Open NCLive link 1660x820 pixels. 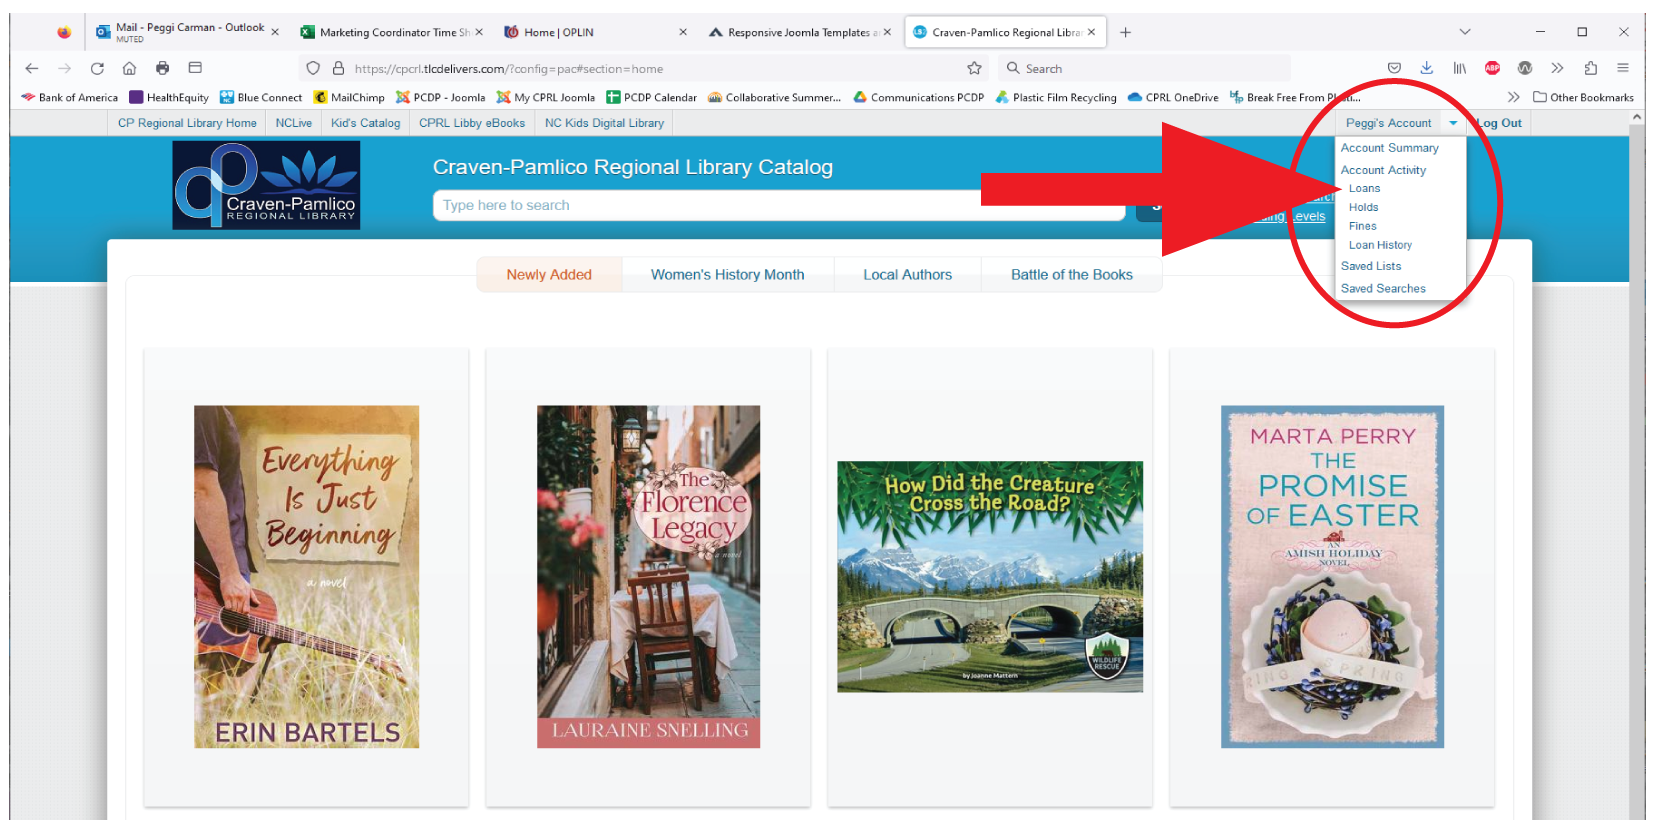click(294, 123)
